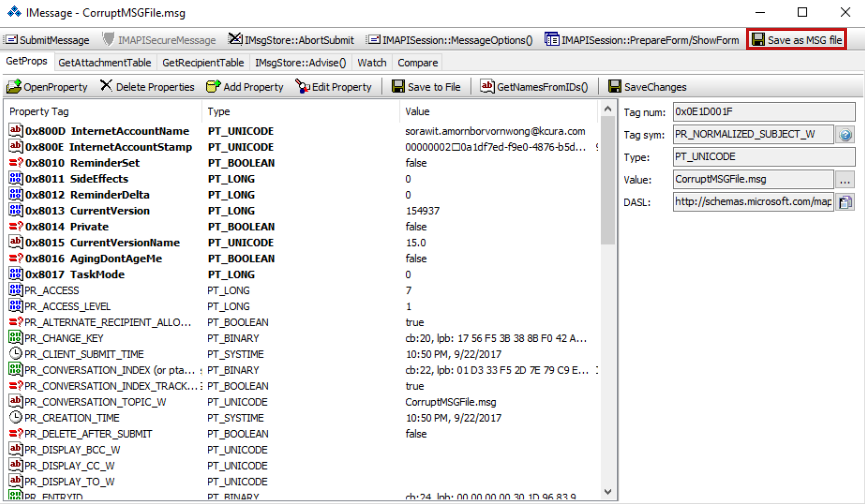Click the DASL schema URL field
Viewport: 865px width, 504px height.
tap(753, 202)
